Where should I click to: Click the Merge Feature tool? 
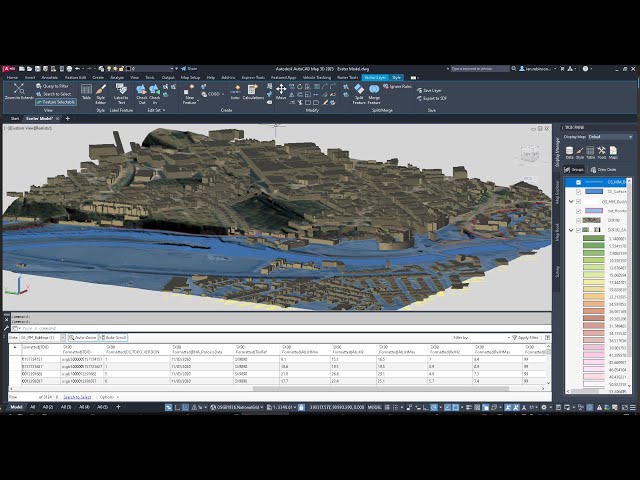coord(374,94)
